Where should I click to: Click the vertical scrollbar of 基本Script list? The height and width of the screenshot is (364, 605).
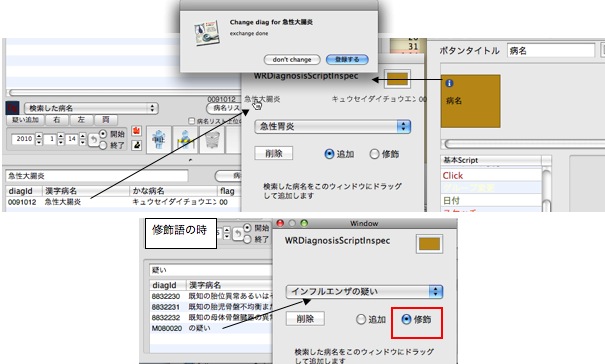(546, 189)
